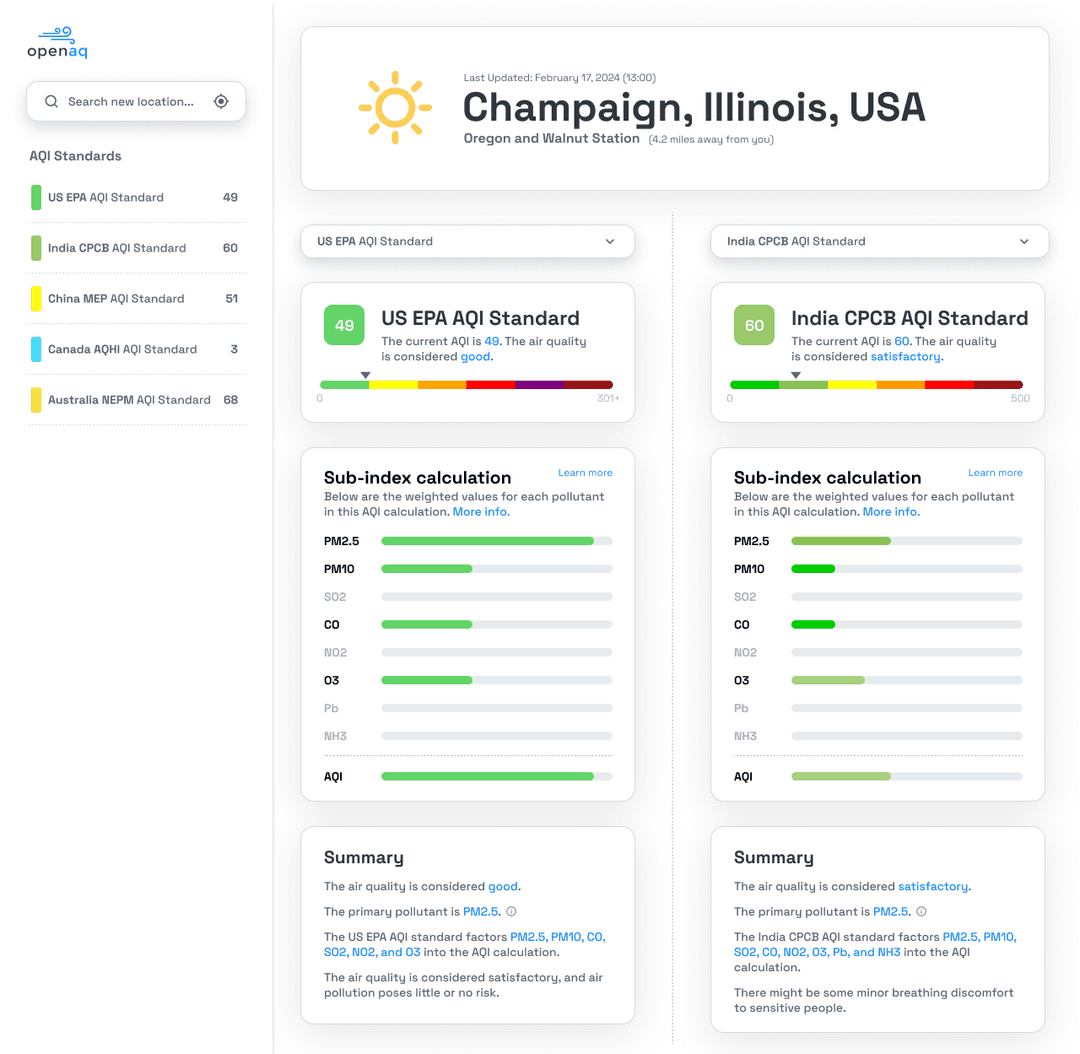Click the 60 value link in India CPCB card

coord(902,342)
